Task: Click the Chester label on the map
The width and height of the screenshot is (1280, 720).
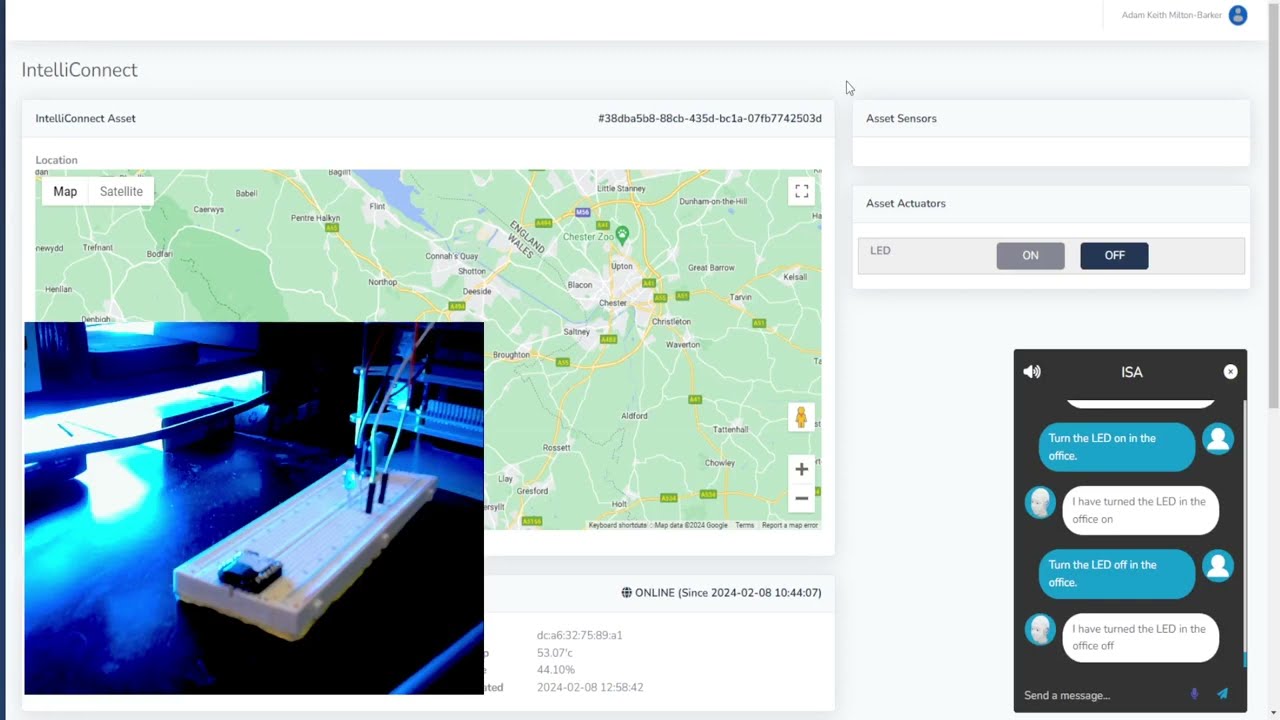Action: pos(612,302)
